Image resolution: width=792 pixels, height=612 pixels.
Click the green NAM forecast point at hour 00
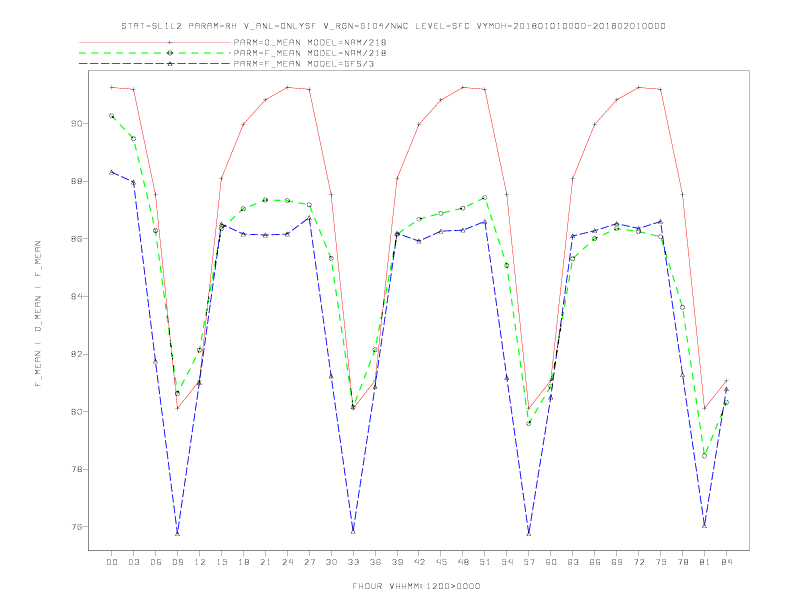(x=112, y=116)
